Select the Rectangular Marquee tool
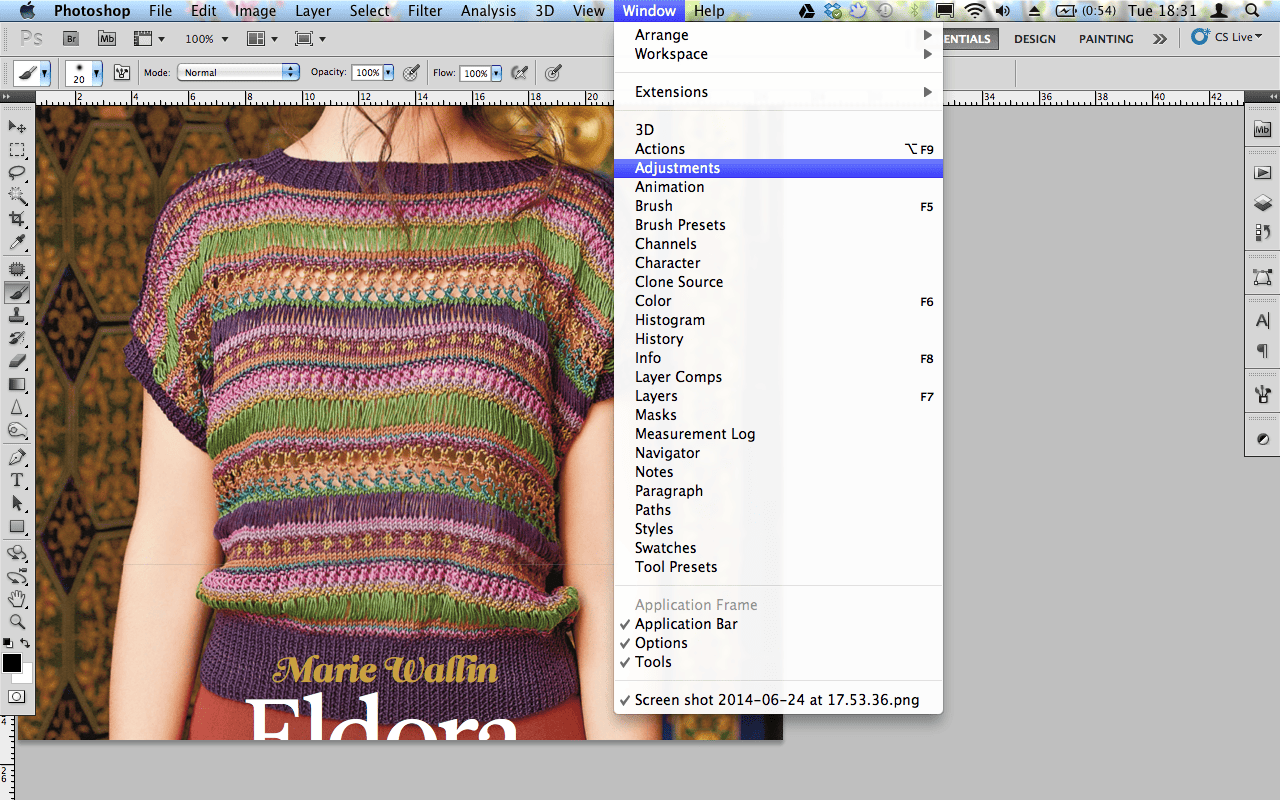The image size is (1280, 800). [x=17, y=150]
